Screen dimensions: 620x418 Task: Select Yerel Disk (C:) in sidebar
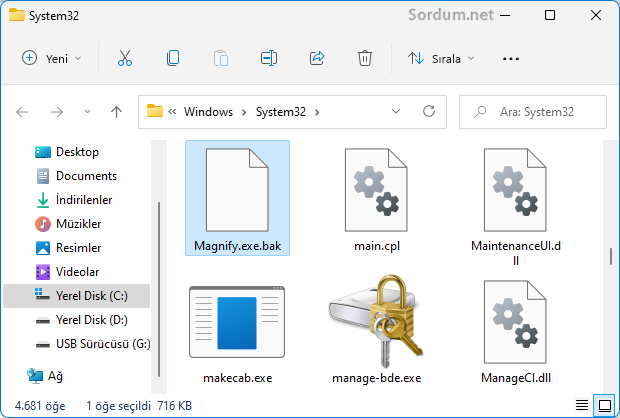click(x=76, y=296)
